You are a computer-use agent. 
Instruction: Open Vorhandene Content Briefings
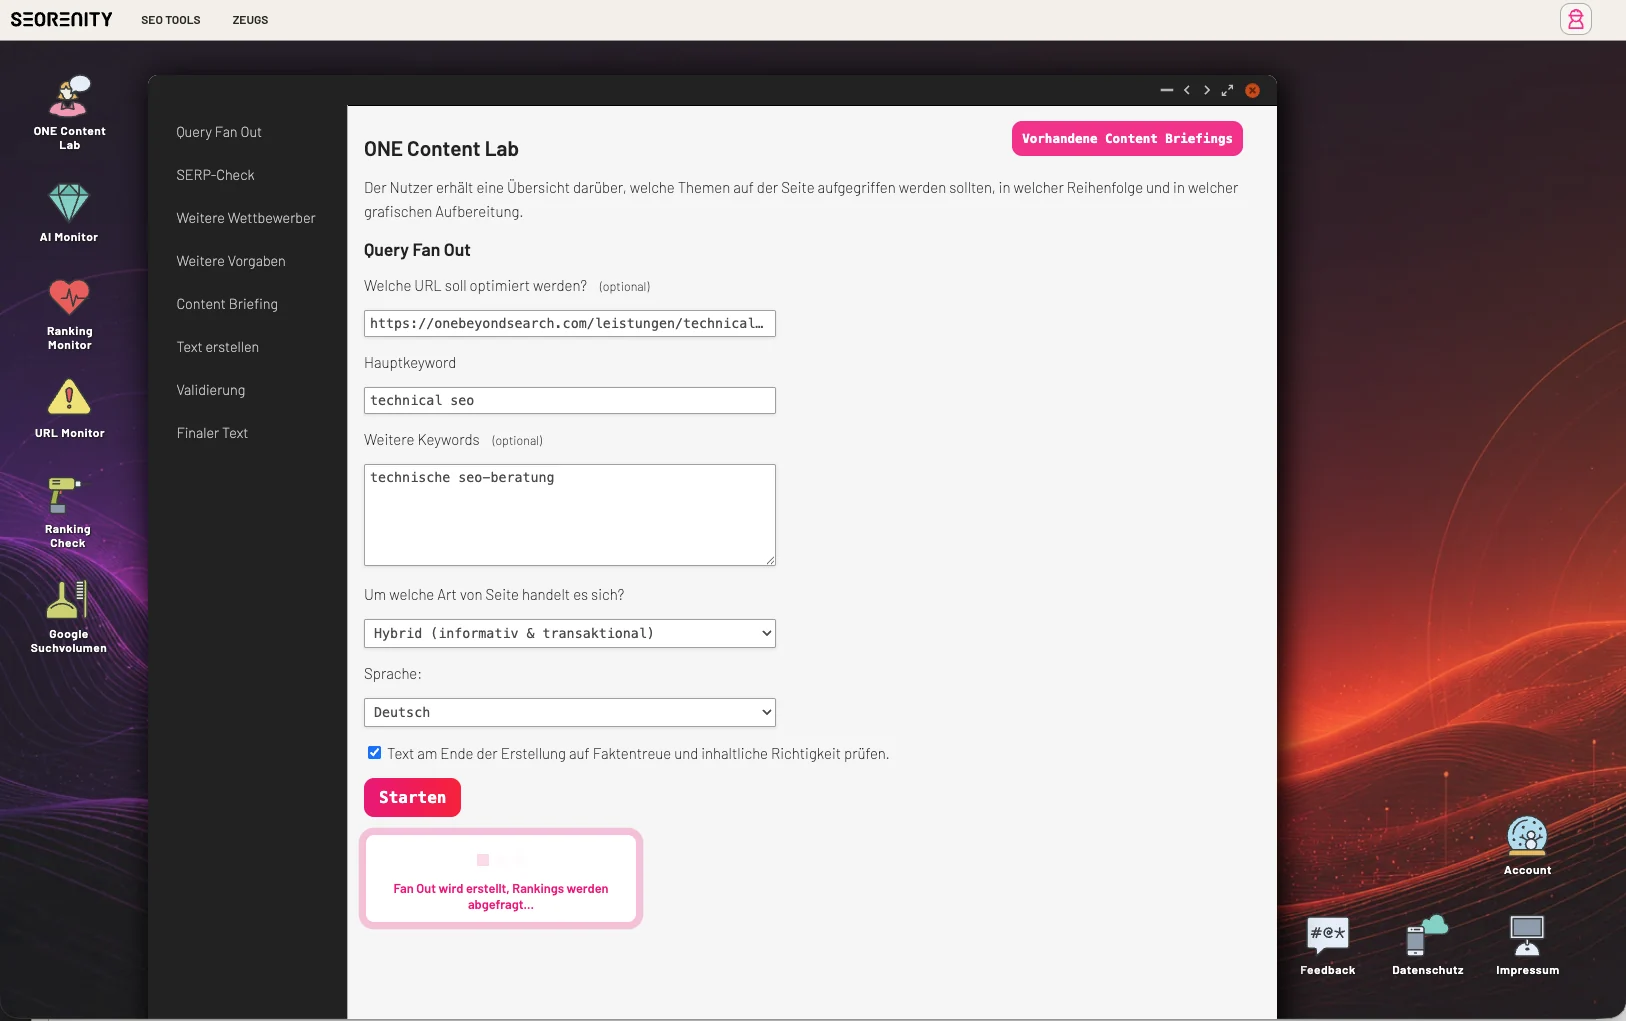click(x=1127, y=139)
